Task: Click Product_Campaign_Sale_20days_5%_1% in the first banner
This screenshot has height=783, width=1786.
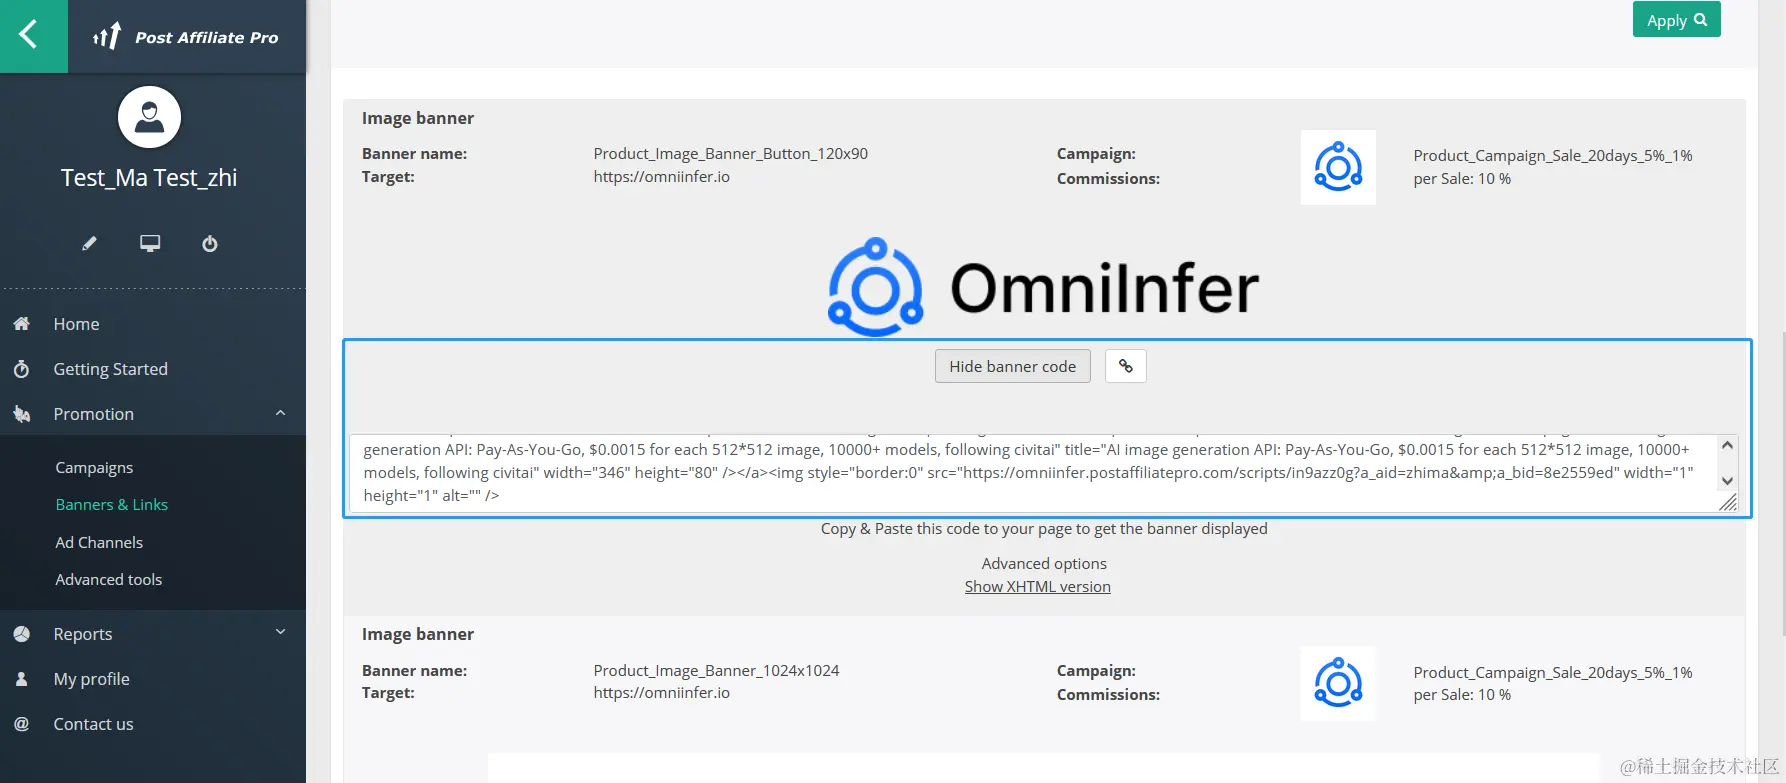Action: click(1553, 156)
